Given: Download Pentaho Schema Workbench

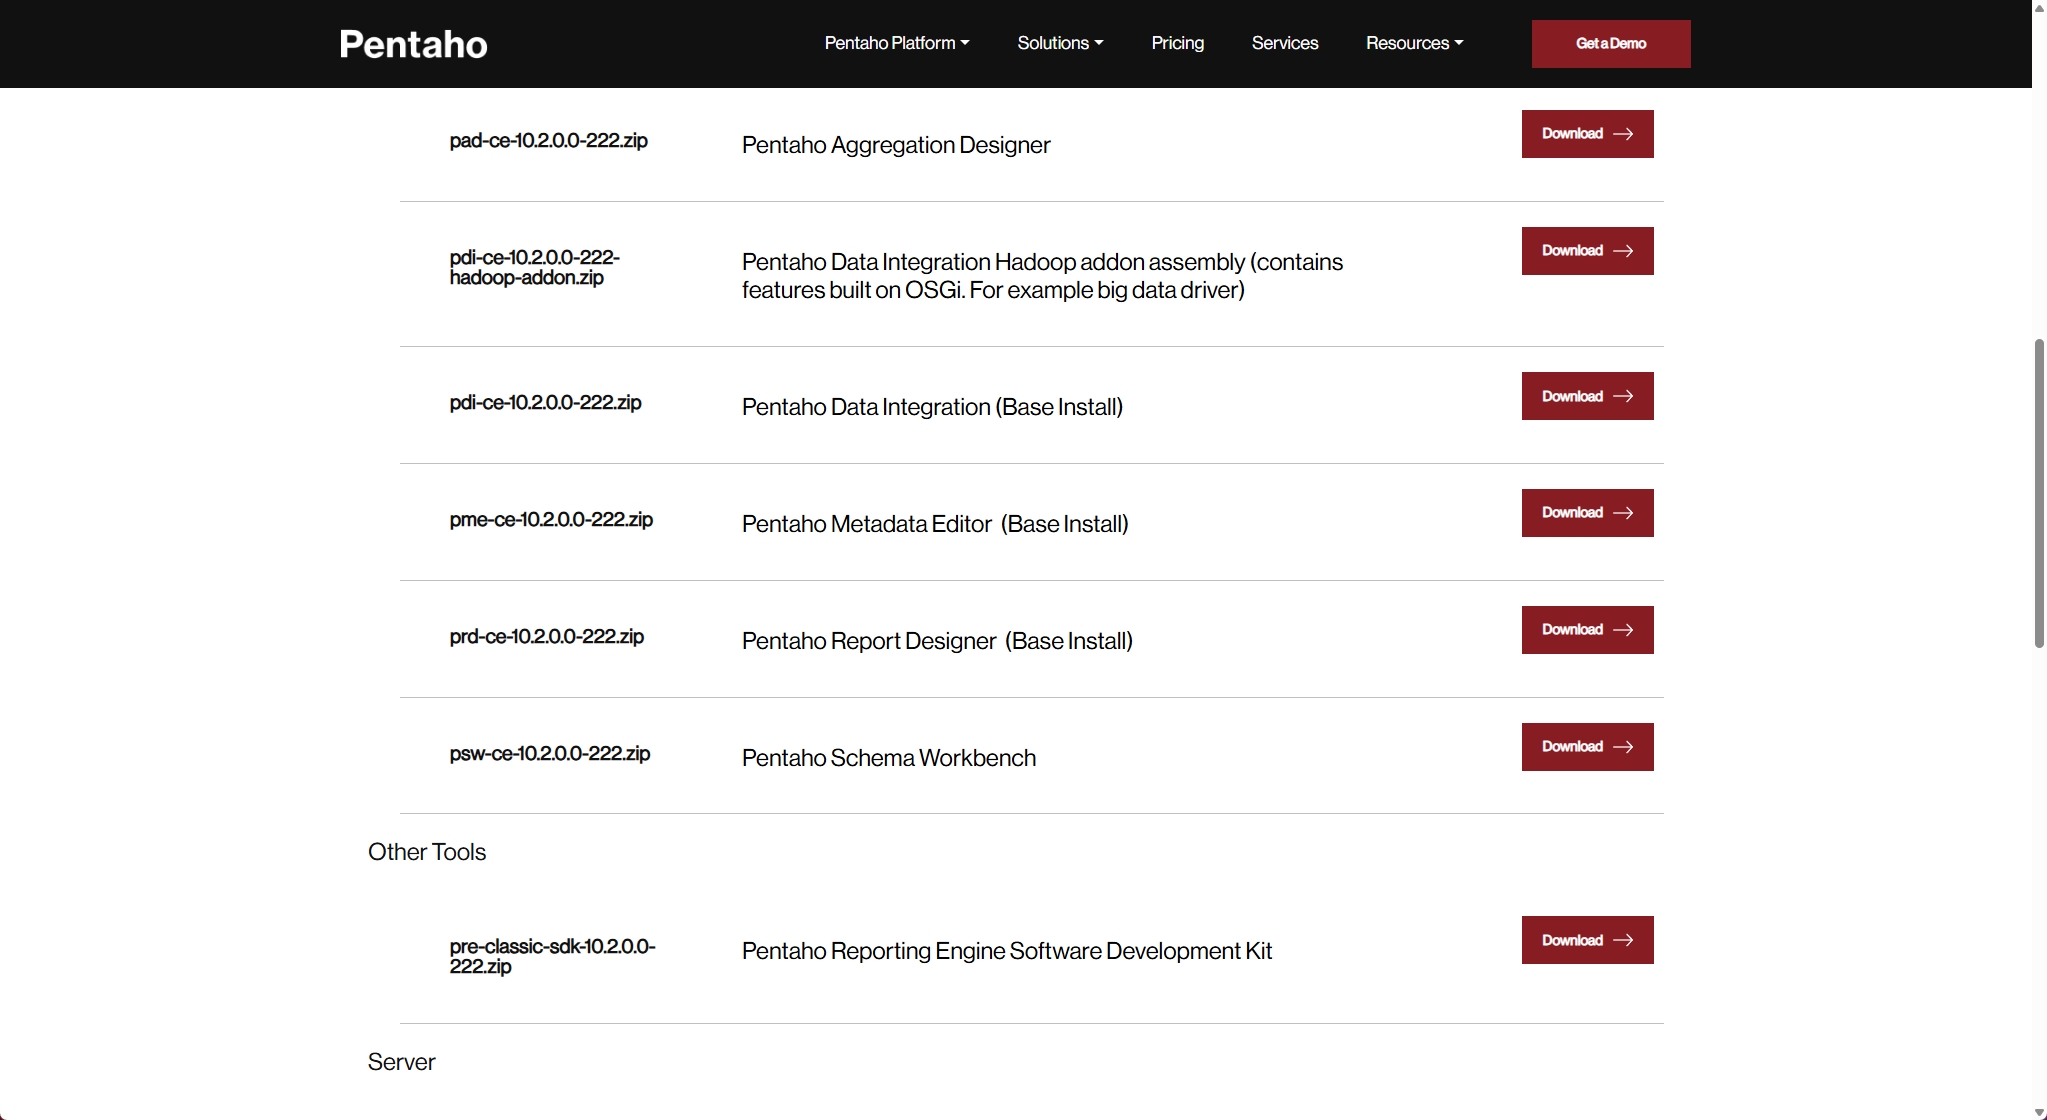Looking at the screenshot, I should tap(1587, 747).
